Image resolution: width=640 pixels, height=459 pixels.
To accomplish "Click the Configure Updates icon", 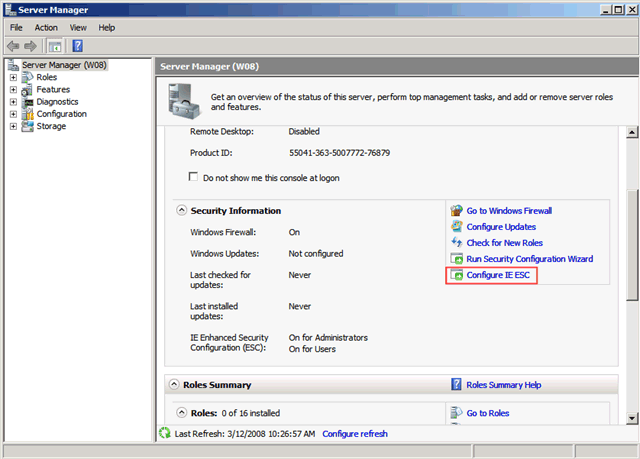I will pos(456,226).
